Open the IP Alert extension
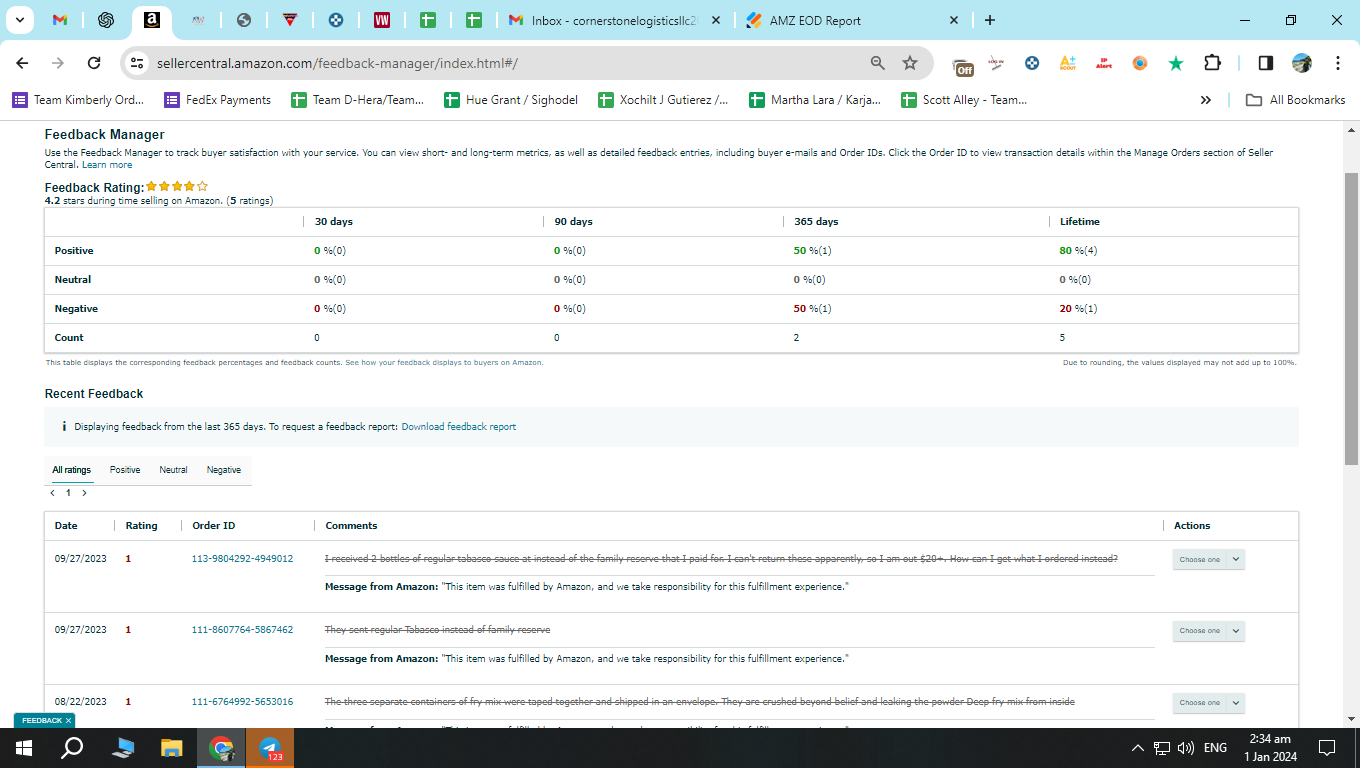Viewport: 1360px width, 768px height. tap(1104, 63)
